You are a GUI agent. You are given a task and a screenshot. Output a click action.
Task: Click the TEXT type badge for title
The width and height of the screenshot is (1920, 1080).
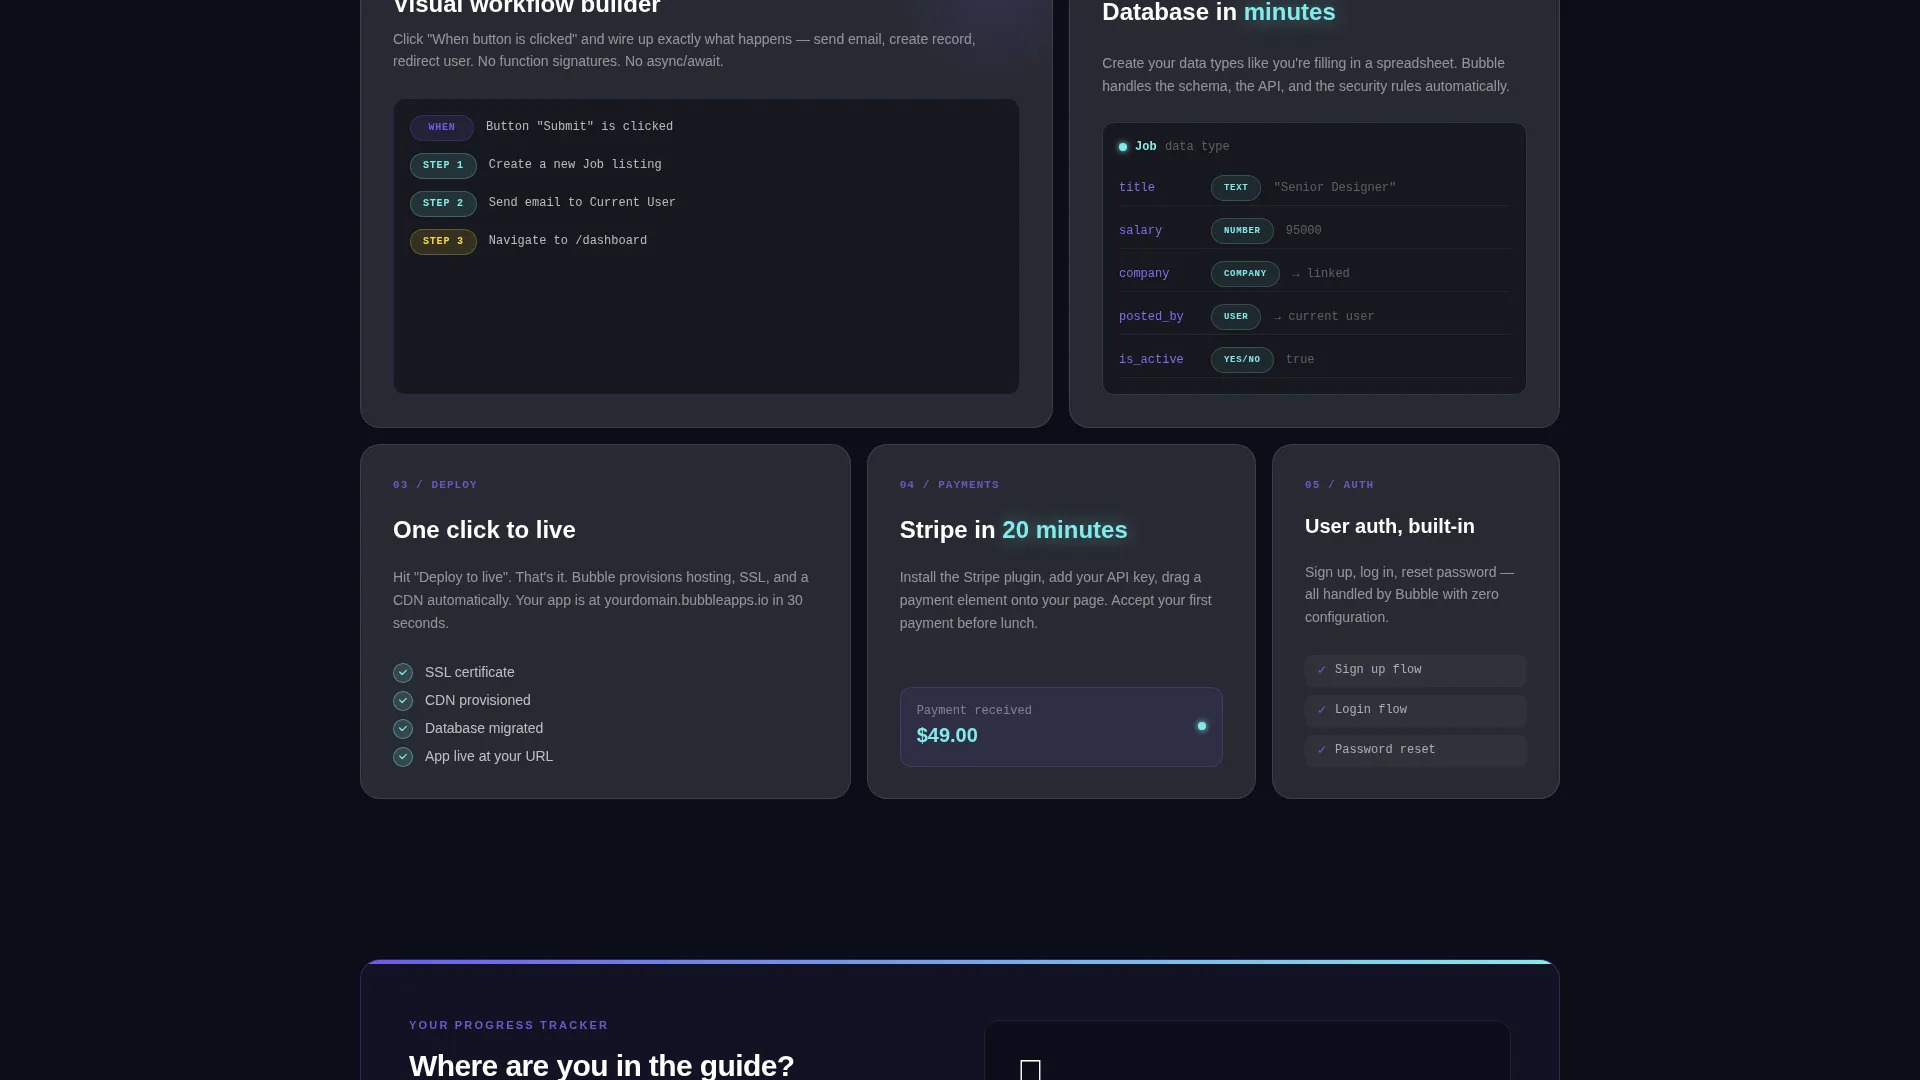click(1236, 188)
